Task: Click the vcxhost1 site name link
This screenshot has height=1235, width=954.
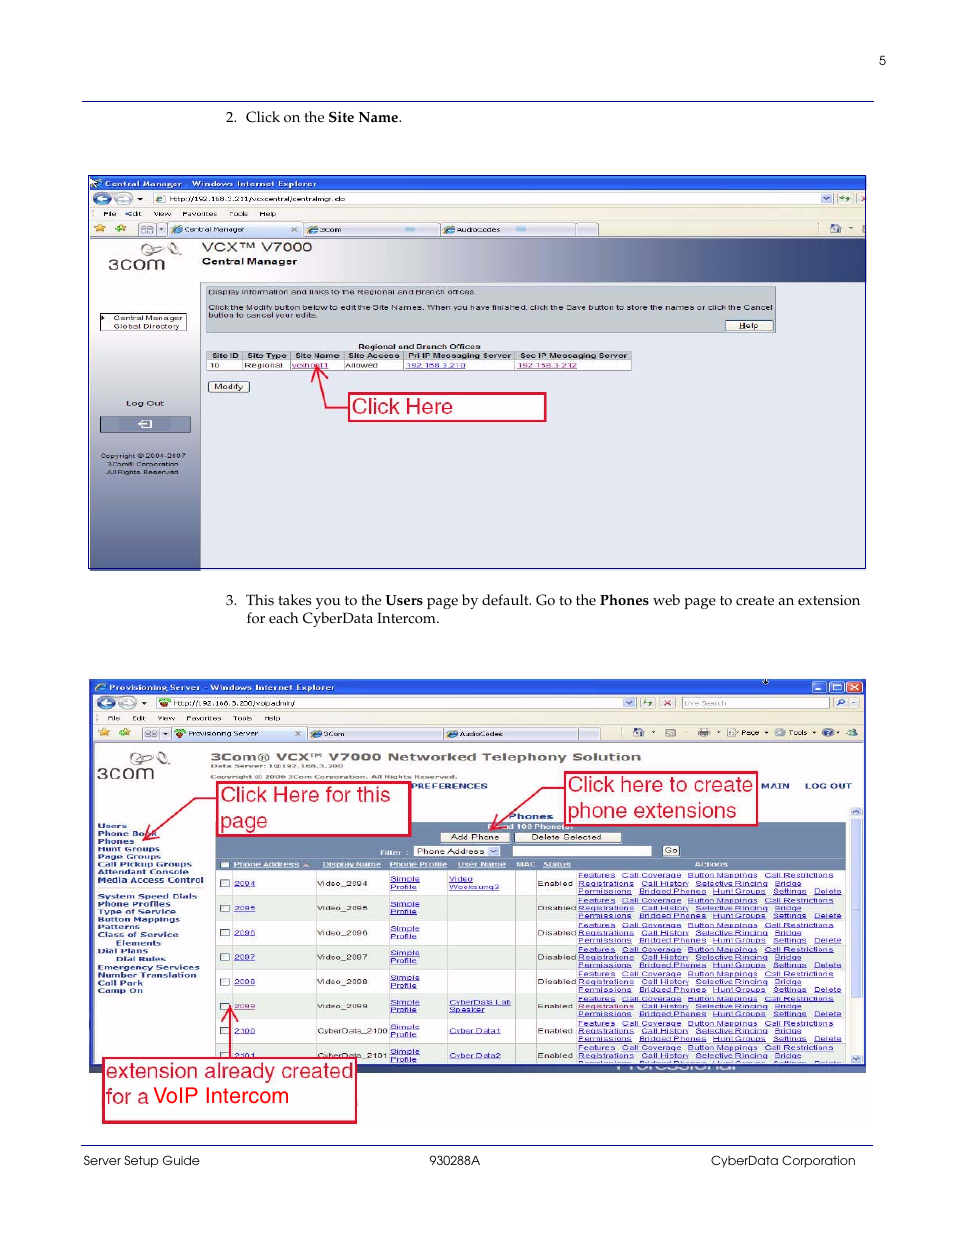Action: click(310, 366)
